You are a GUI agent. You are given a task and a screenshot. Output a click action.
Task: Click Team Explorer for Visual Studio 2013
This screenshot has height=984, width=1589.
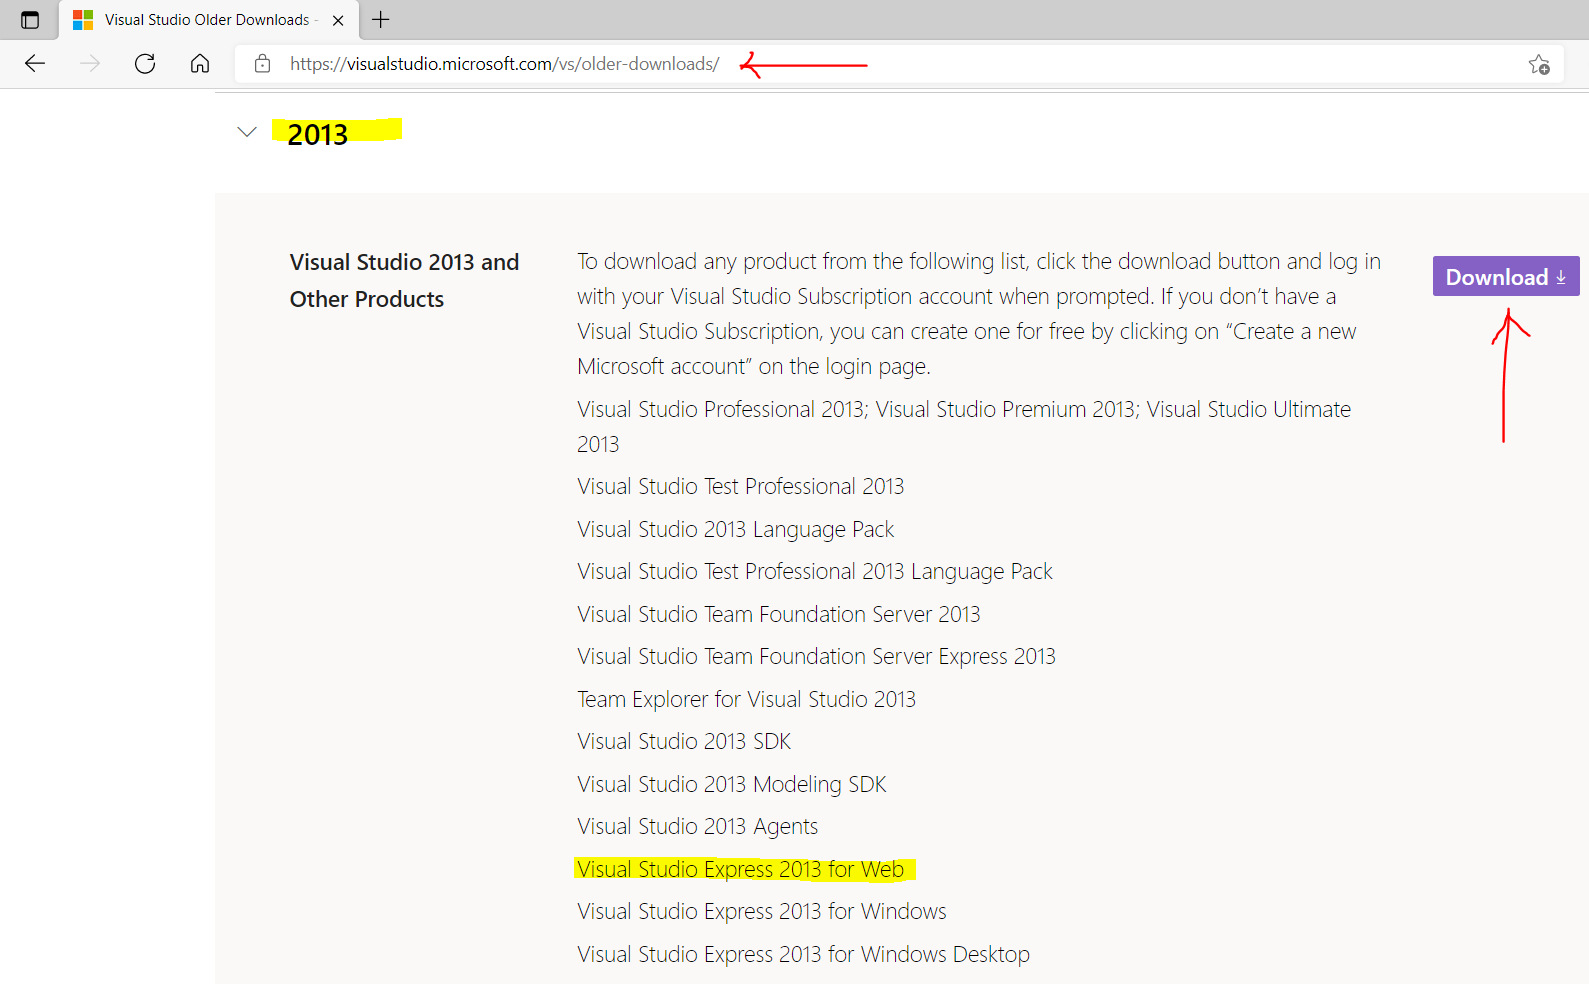click(x=746, y=699)
